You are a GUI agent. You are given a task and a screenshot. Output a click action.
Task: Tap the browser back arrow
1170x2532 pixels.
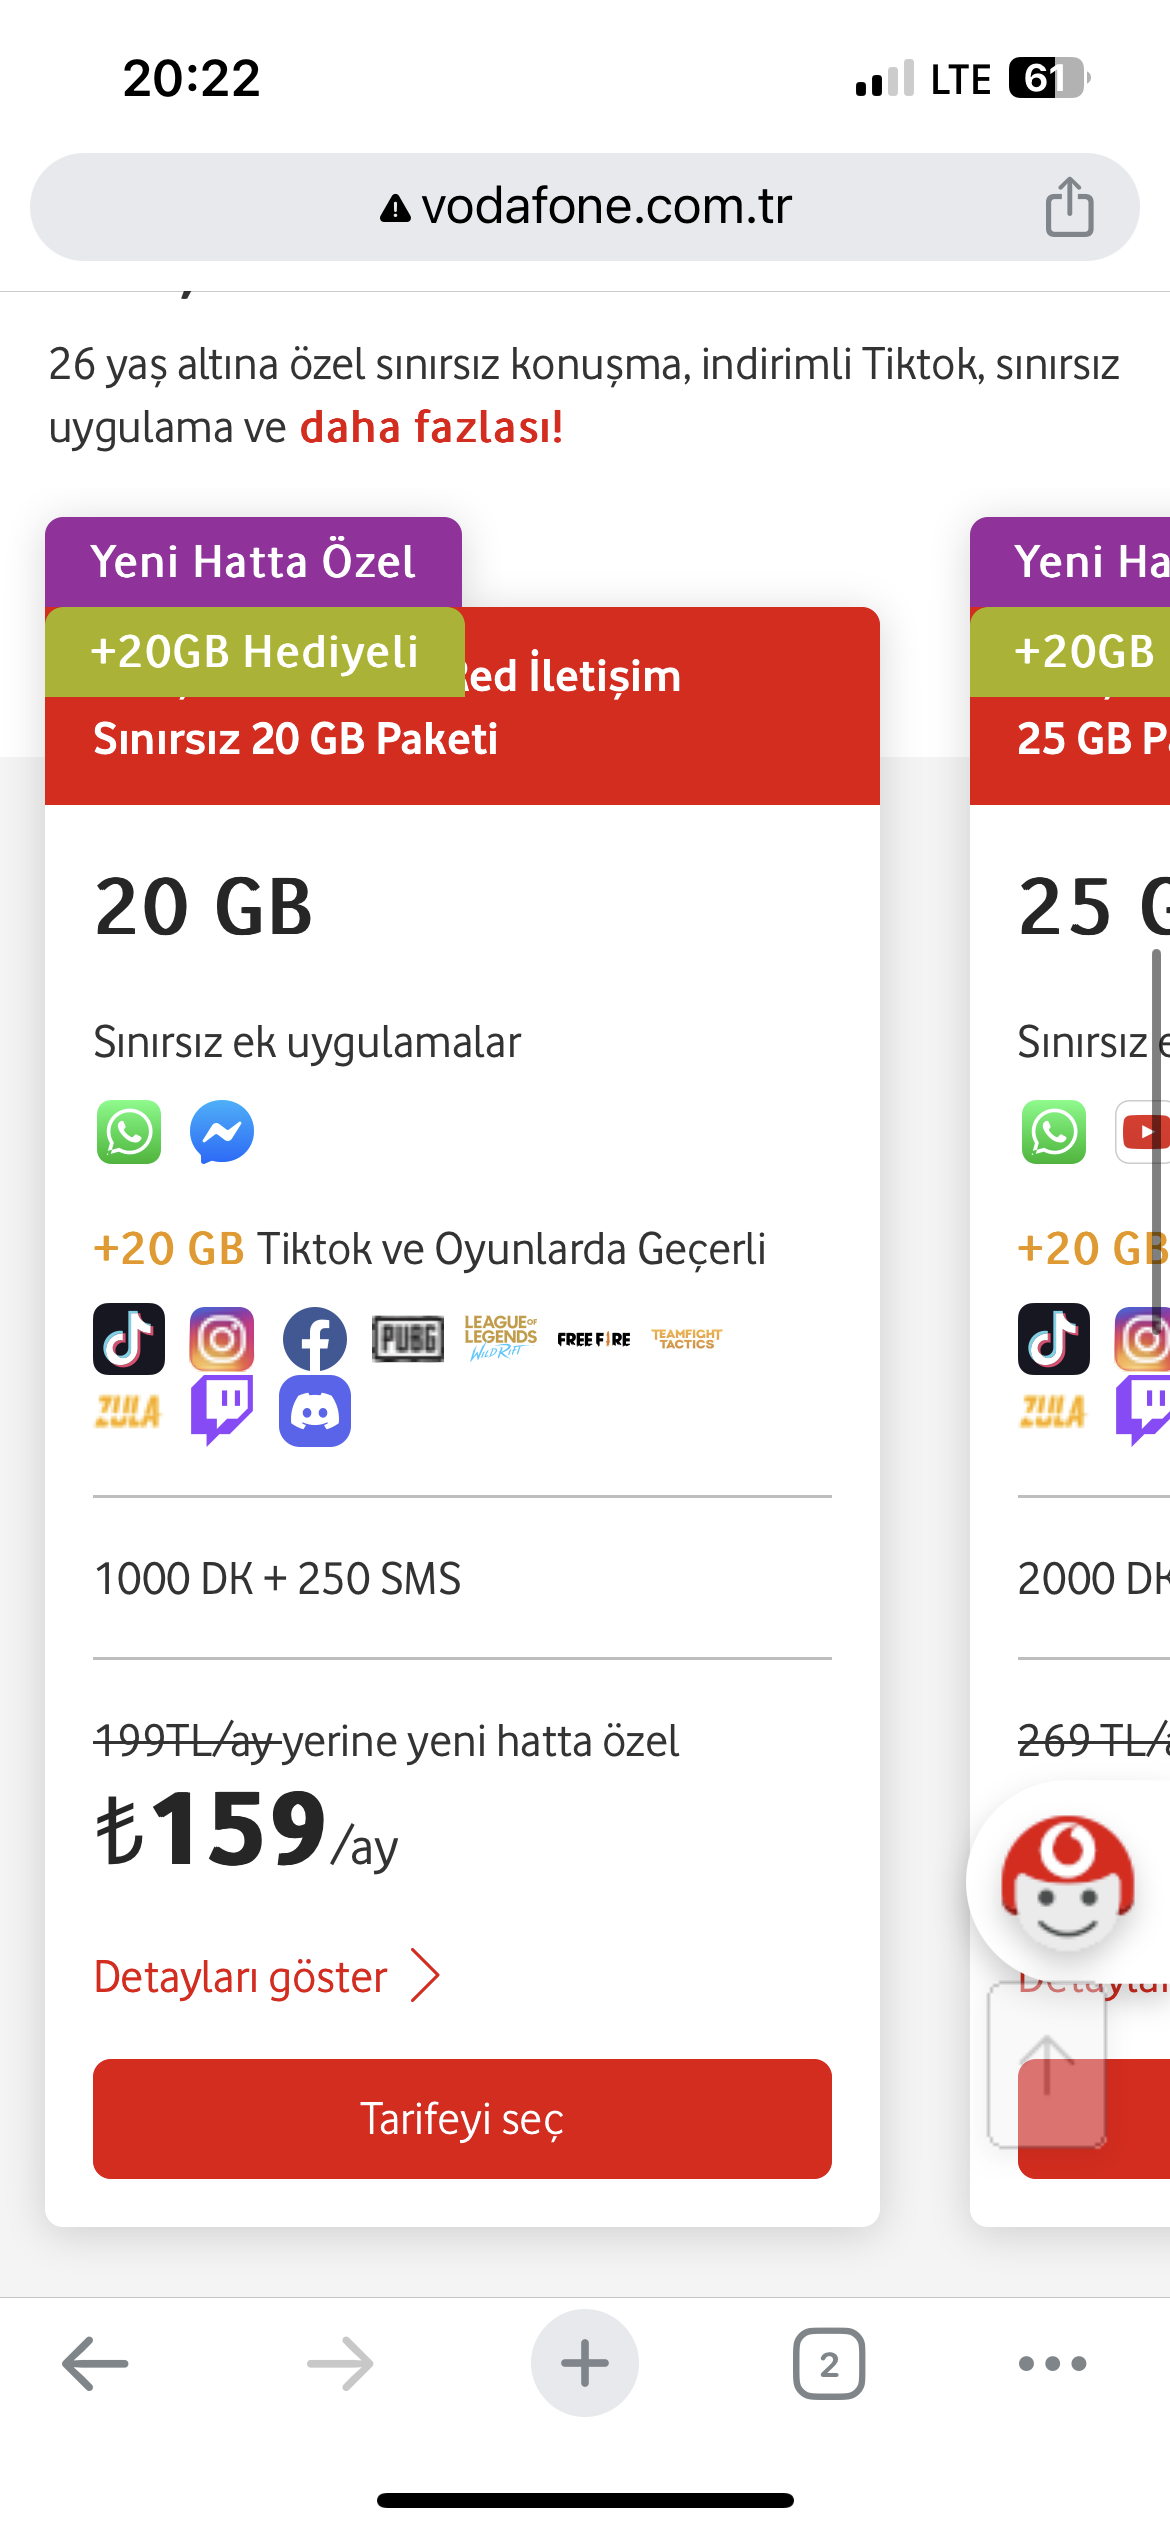(x=96, y=2363)
